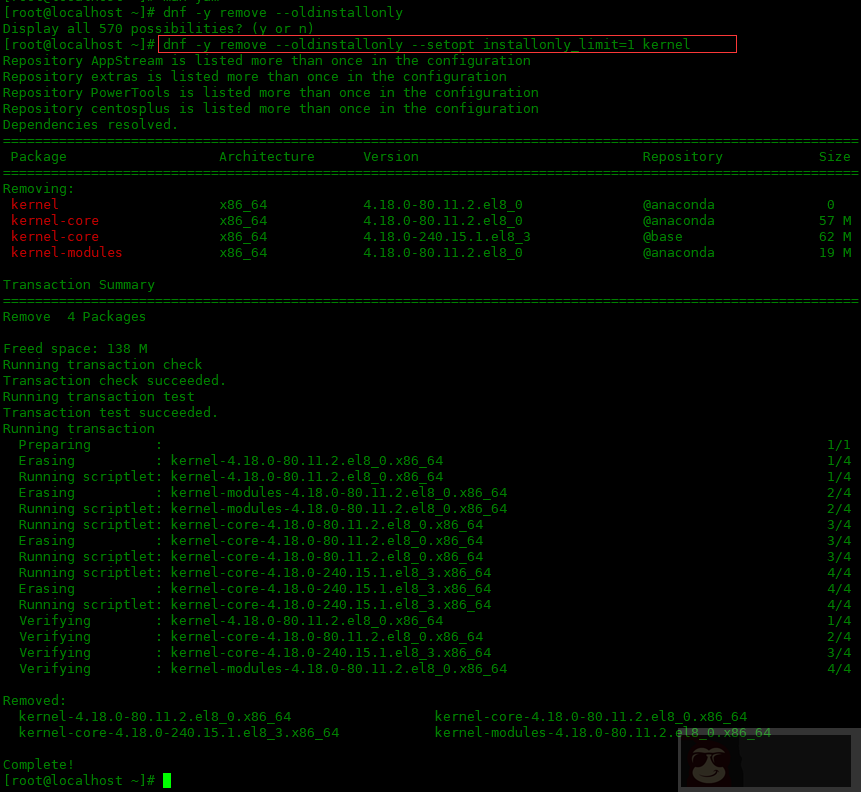Click the Transaction Summary heading

click(x=79, y=285)
